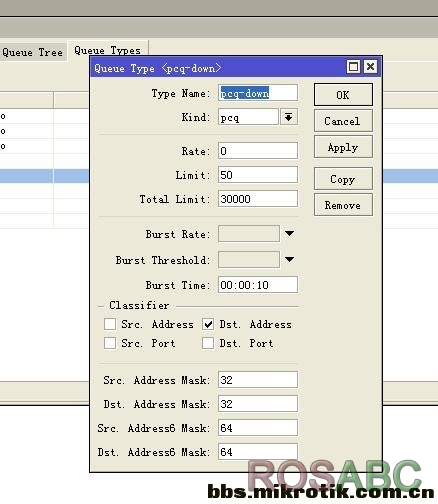This screenshot has height=504, width=438.
Task: Click the Src. Address Mask field
Action: [x=258, y=380]
